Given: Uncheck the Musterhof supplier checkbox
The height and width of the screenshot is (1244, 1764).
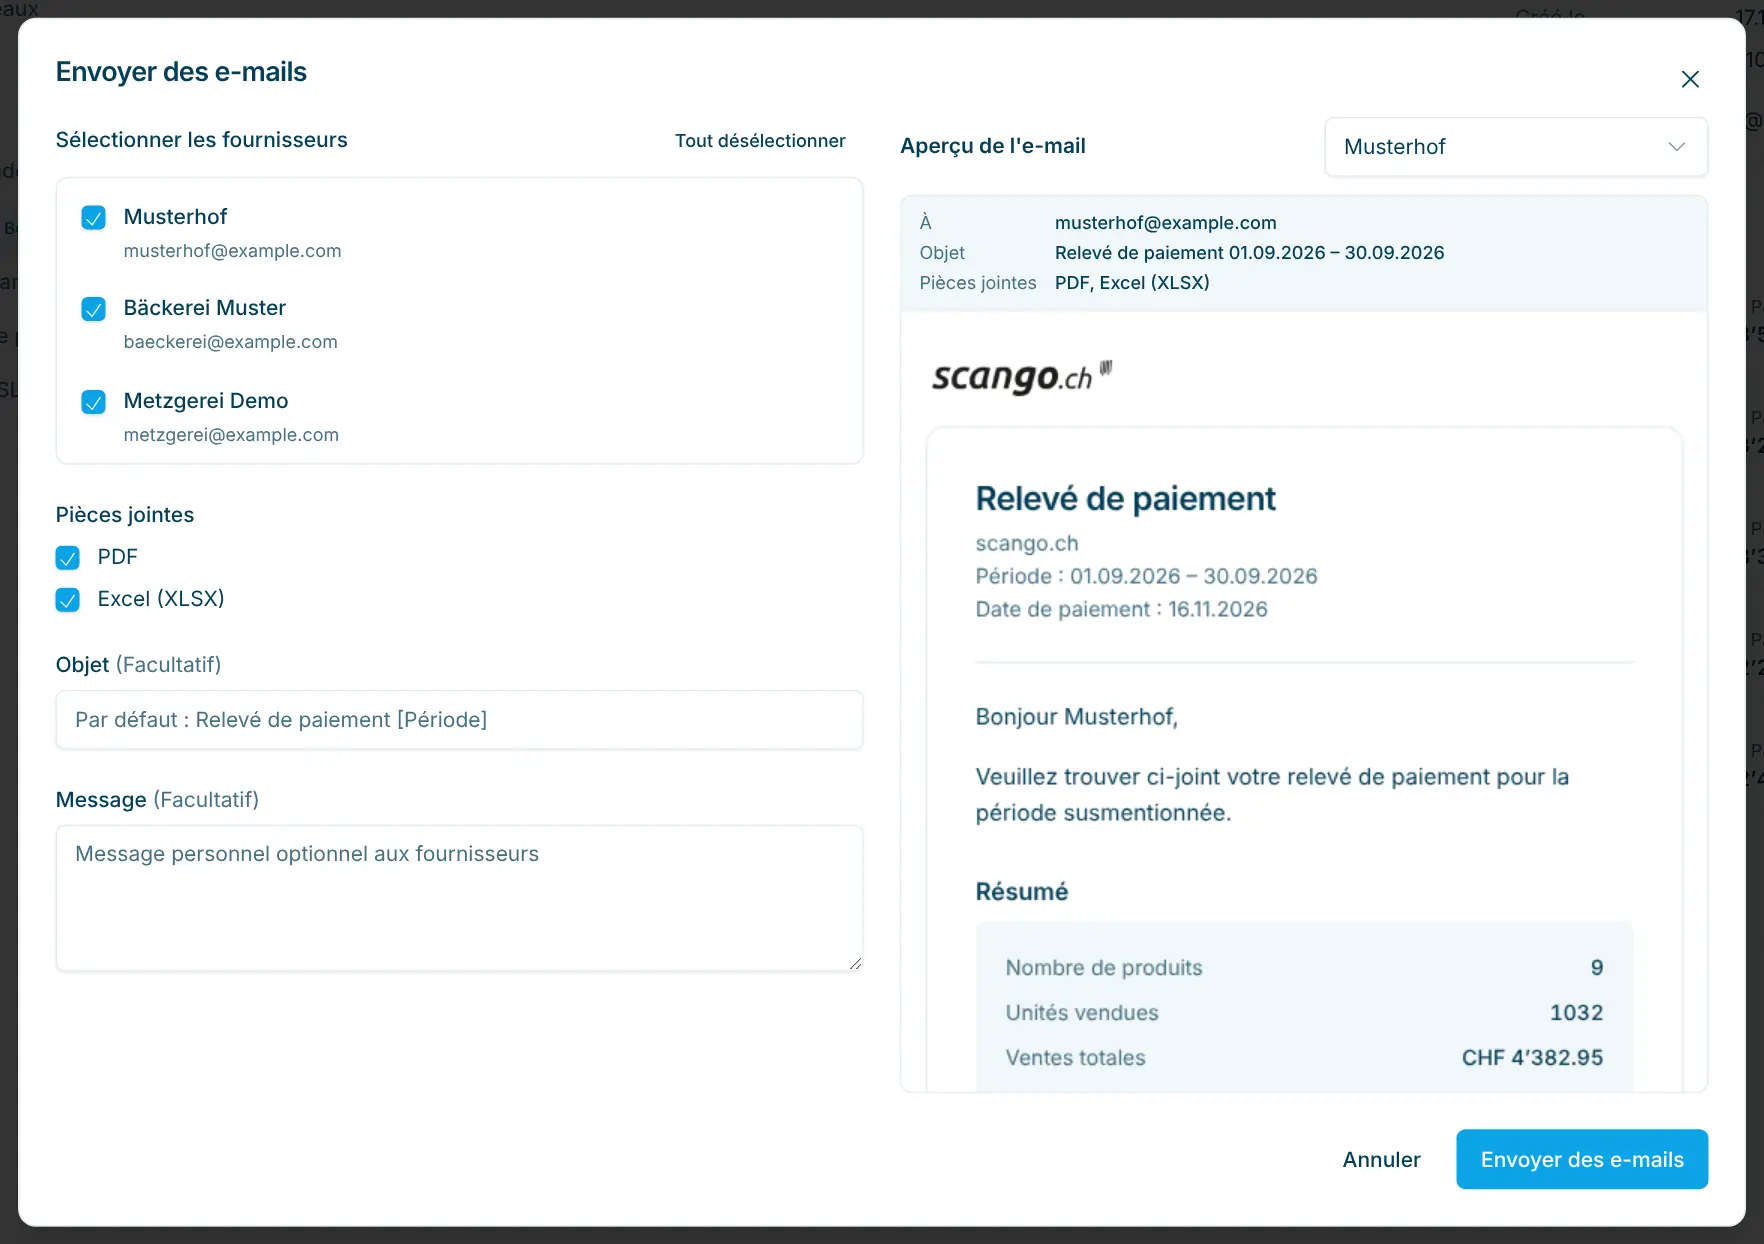Looking at the screenshot, I should pos(93,218).
